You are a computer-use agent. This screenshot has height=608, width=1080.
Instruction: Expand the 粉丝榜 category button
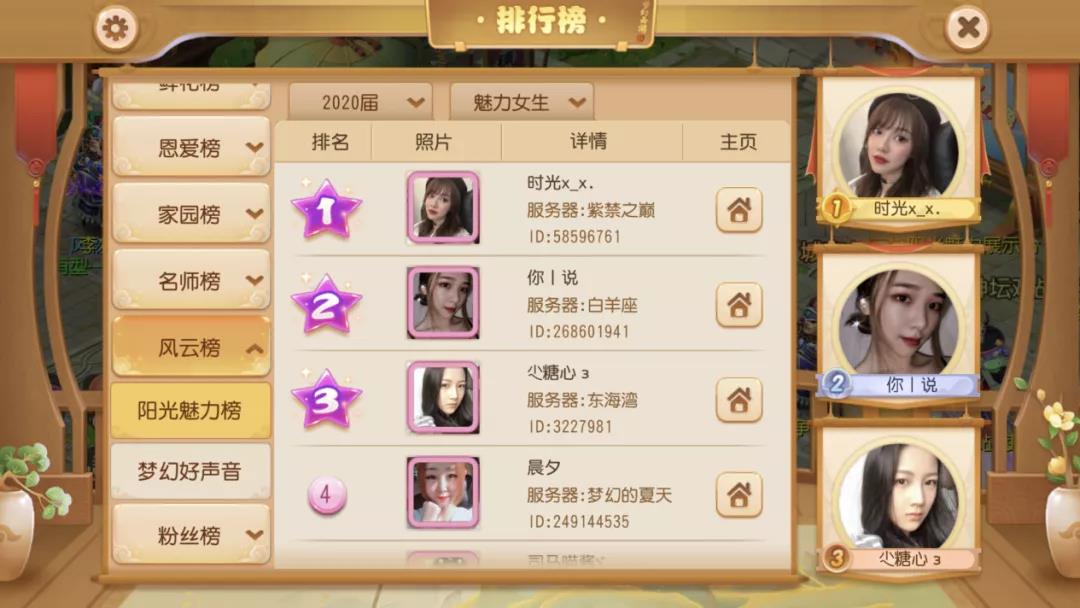(191, 534)
